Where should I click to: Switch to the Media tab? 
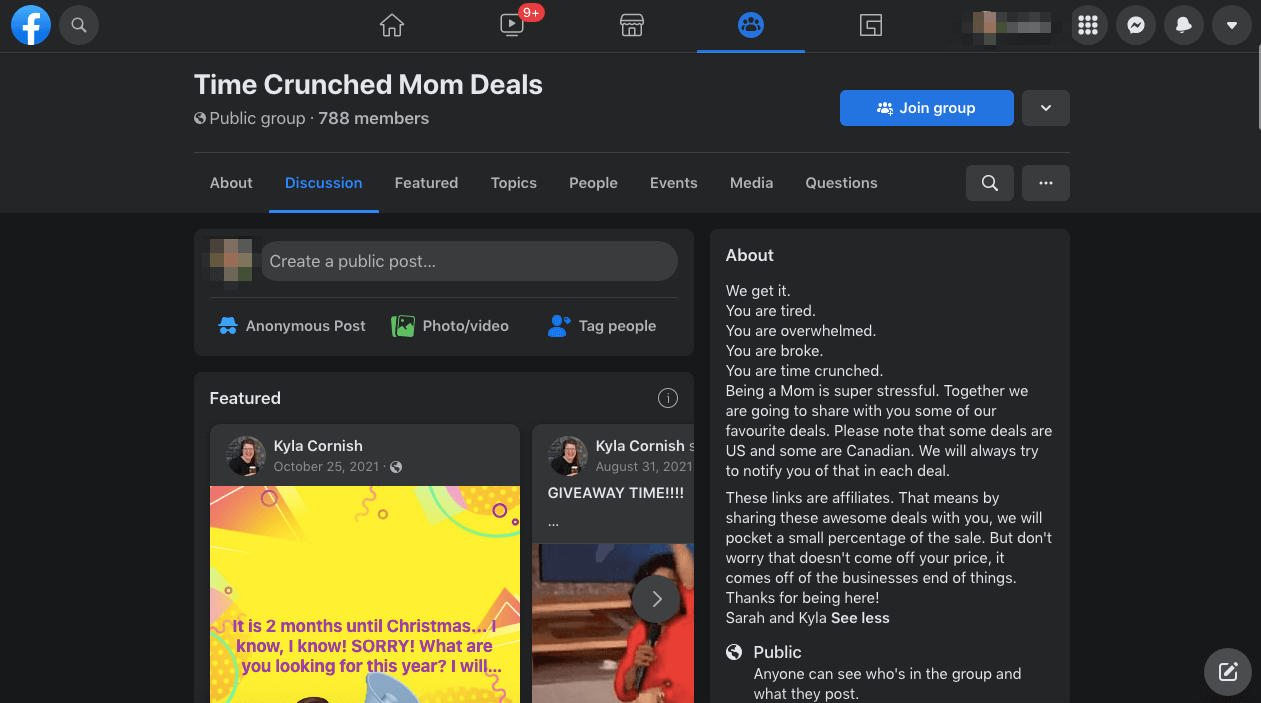pos(752,183)
